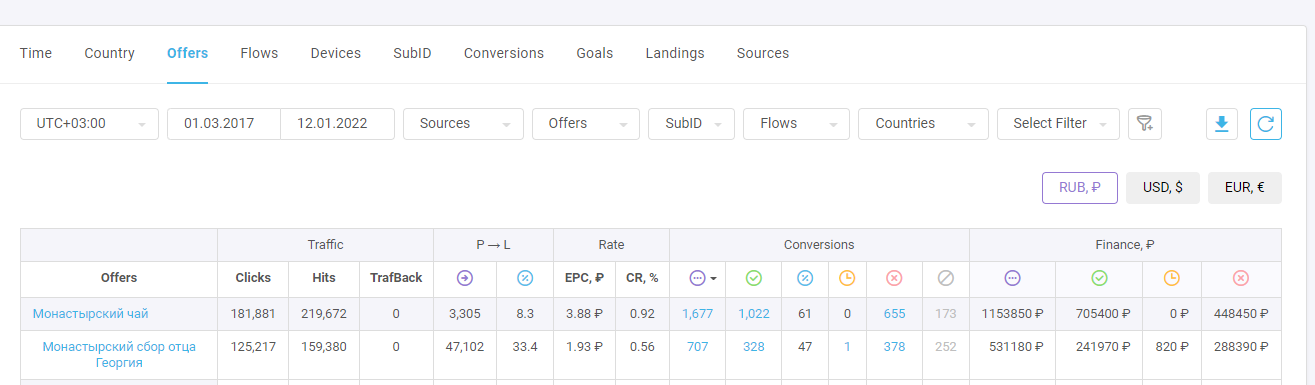
Task: Switch currency to USD, $
Action: click(1163, 188)
